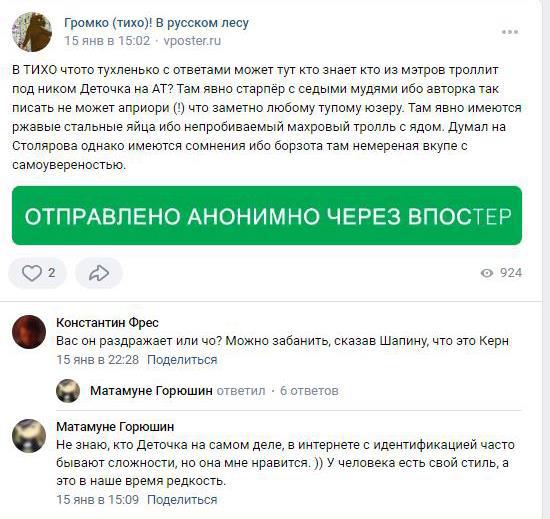Open comment timestamp 15 янв в 22:28
This screenshot has width=550, height=519.
(98, 360)
